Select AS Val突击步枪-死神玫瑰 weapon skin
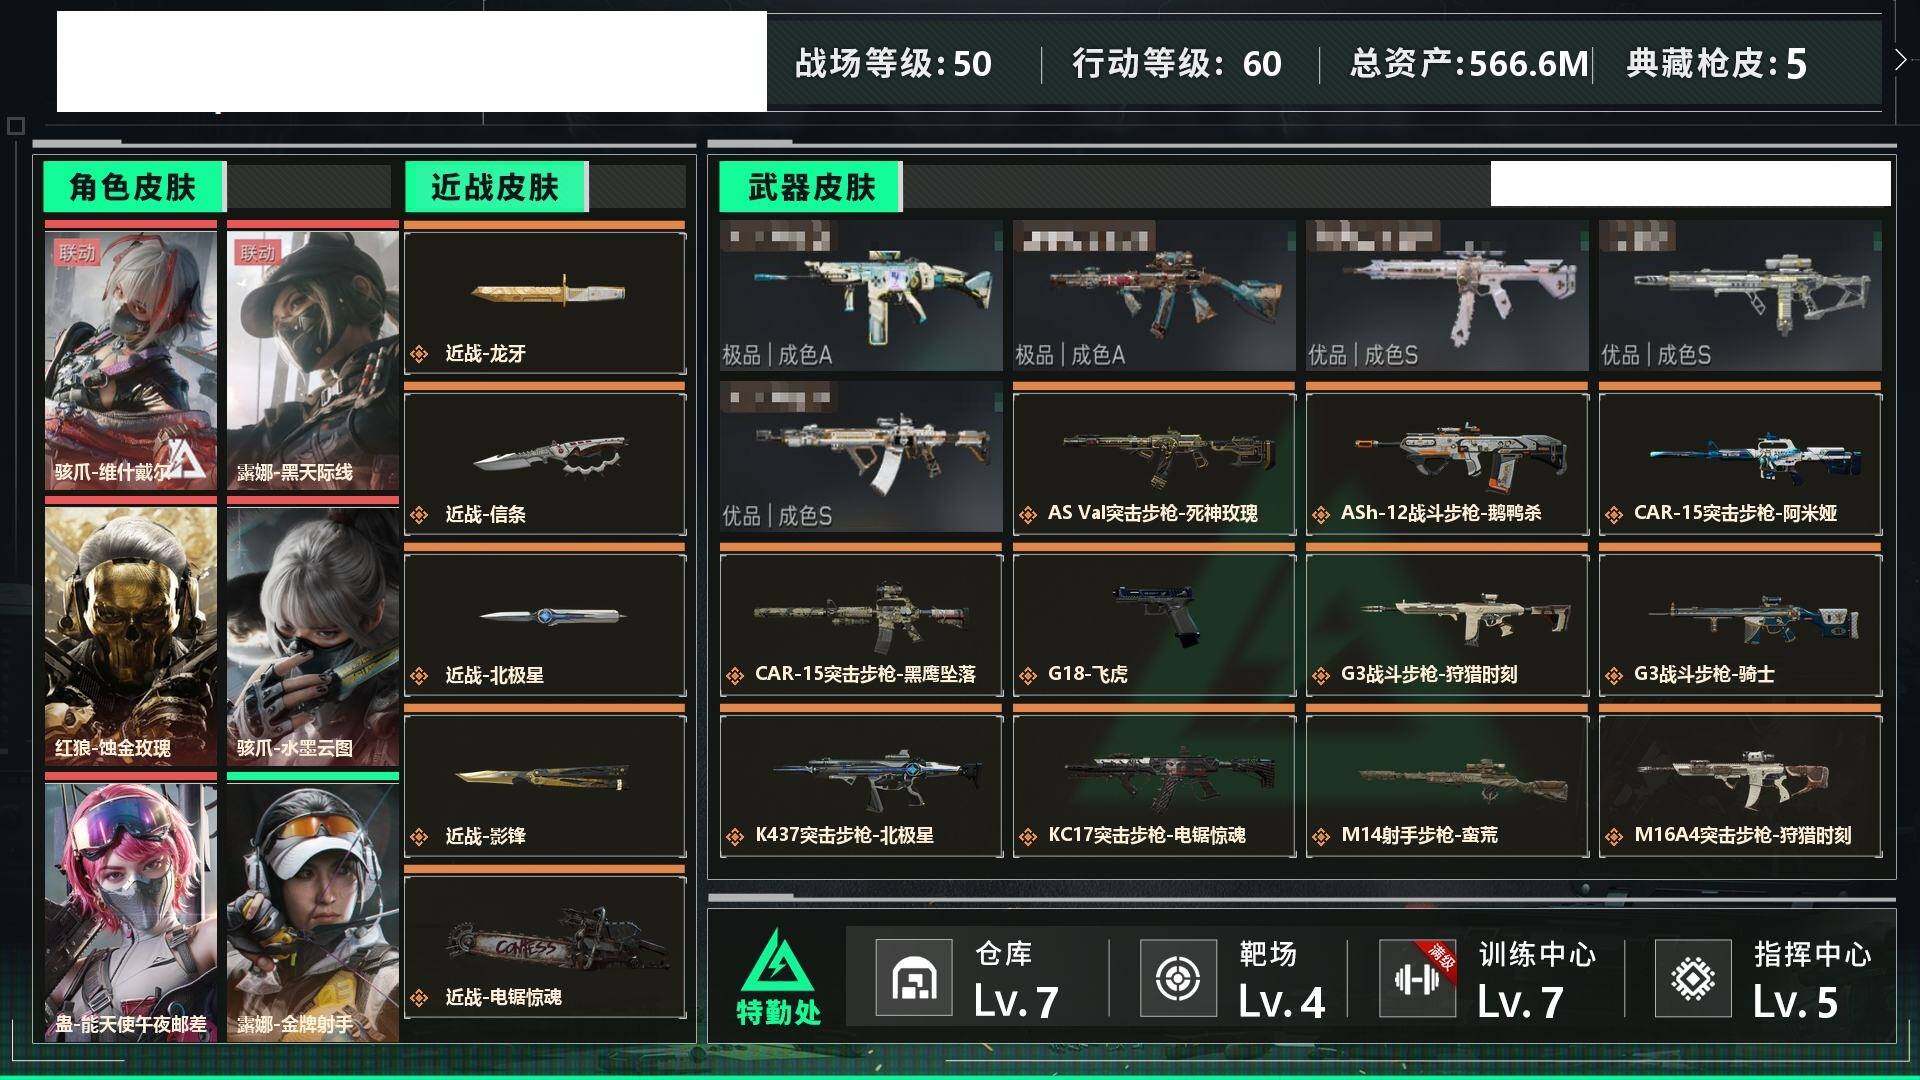The width and height of the screenshot is (1920, 1080). tap(1154, 464)
